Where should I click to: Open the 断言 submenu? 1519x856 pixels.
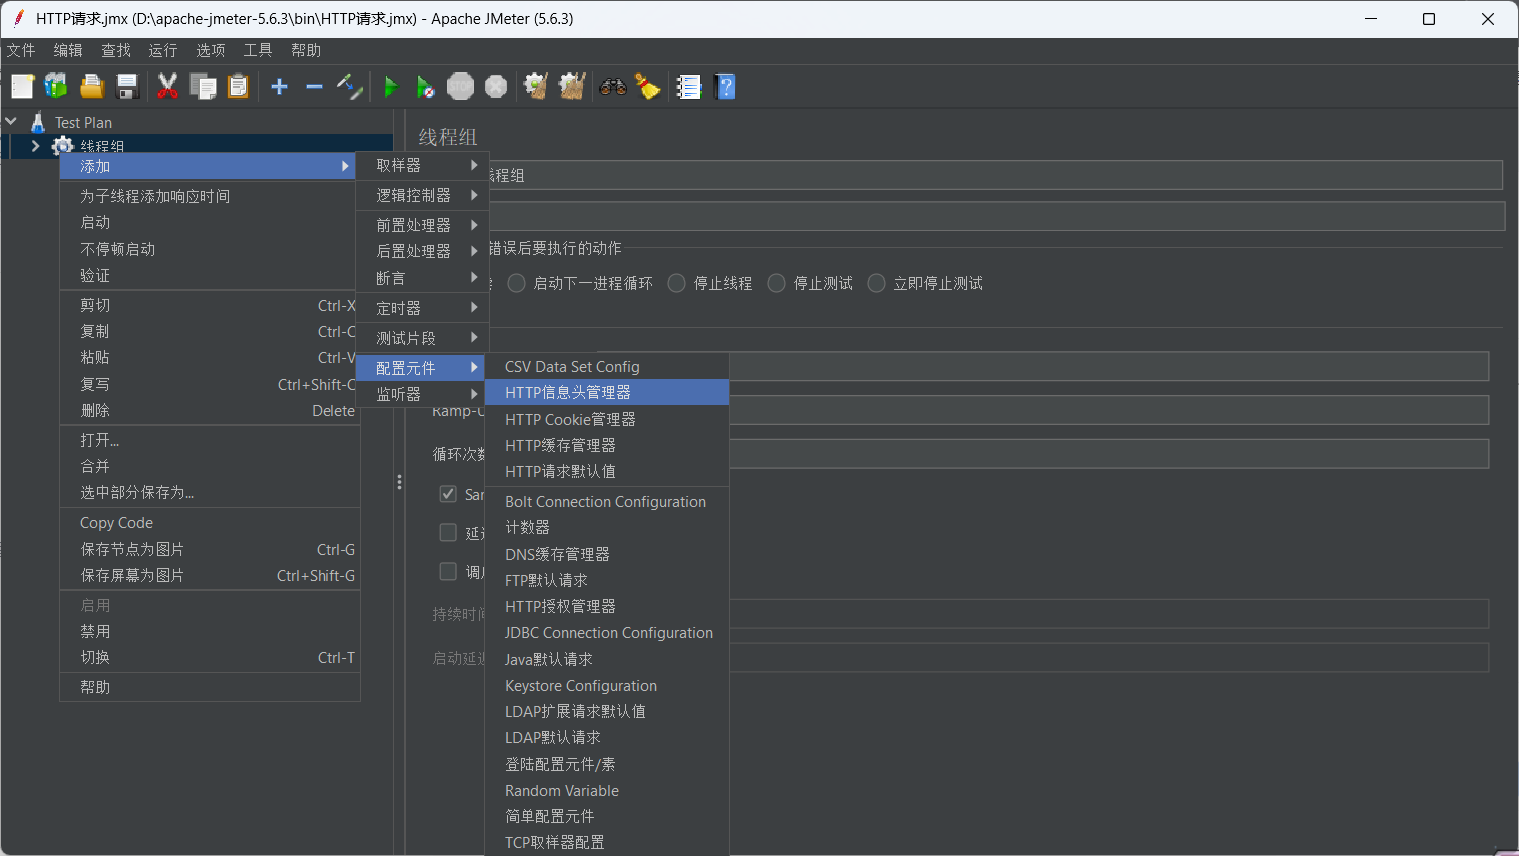click(422, 278)
